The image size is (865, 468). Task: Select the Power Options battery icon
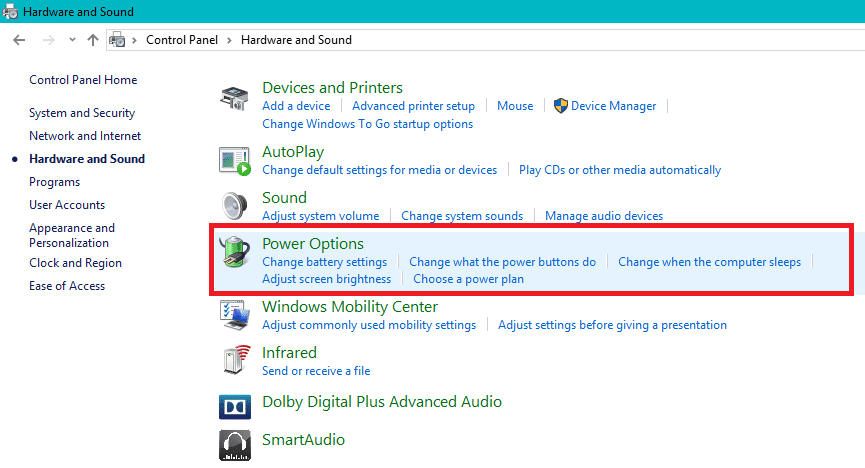coord(234,252)
